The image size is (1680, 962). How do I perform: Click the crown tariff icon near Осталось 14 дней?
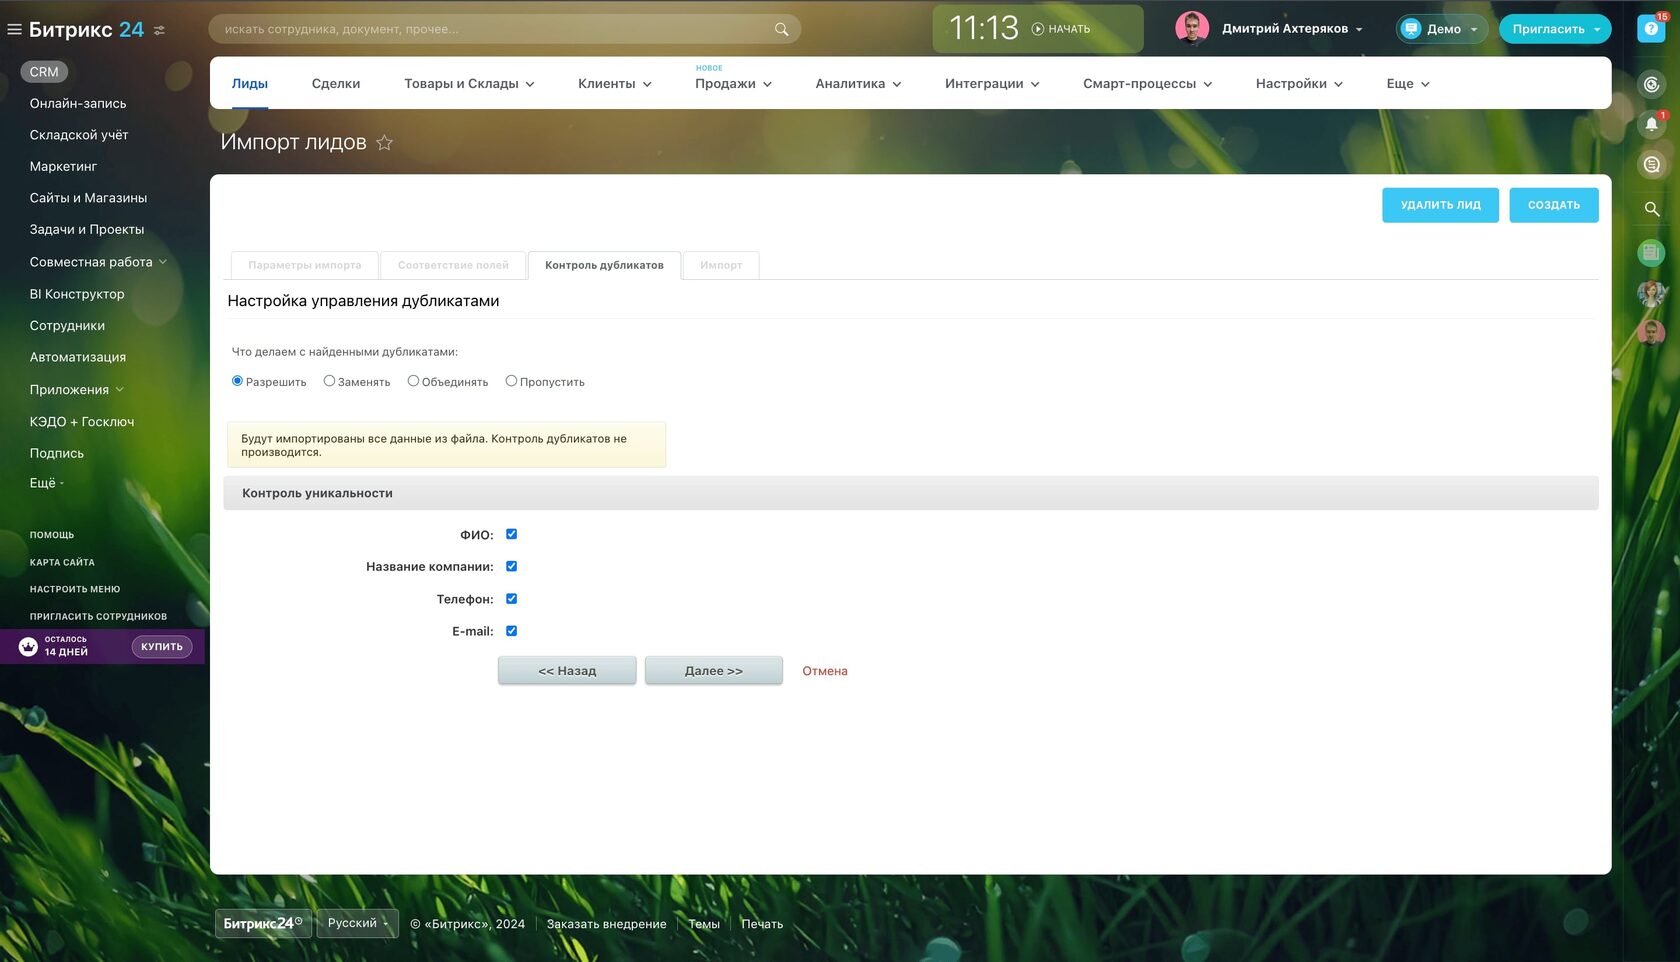pyautogui.click(x=28, y=647)
